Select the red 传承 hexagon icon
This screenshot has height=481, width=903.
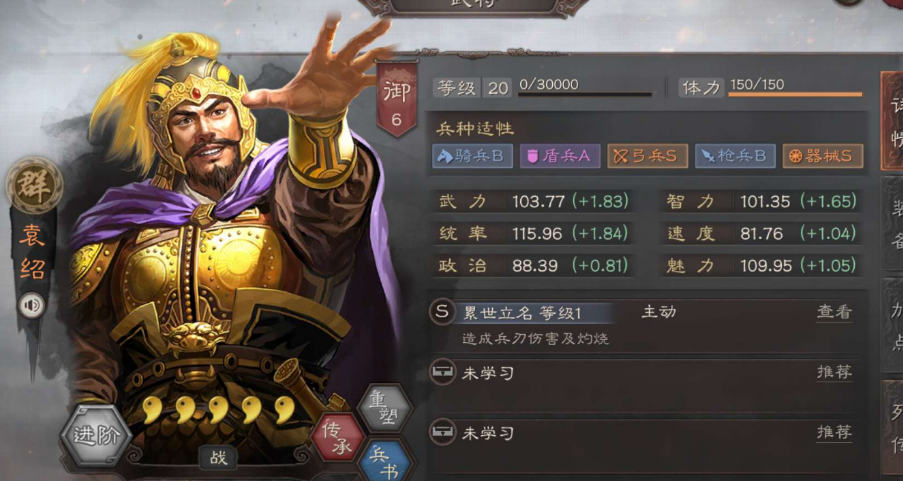coord(338,438)
